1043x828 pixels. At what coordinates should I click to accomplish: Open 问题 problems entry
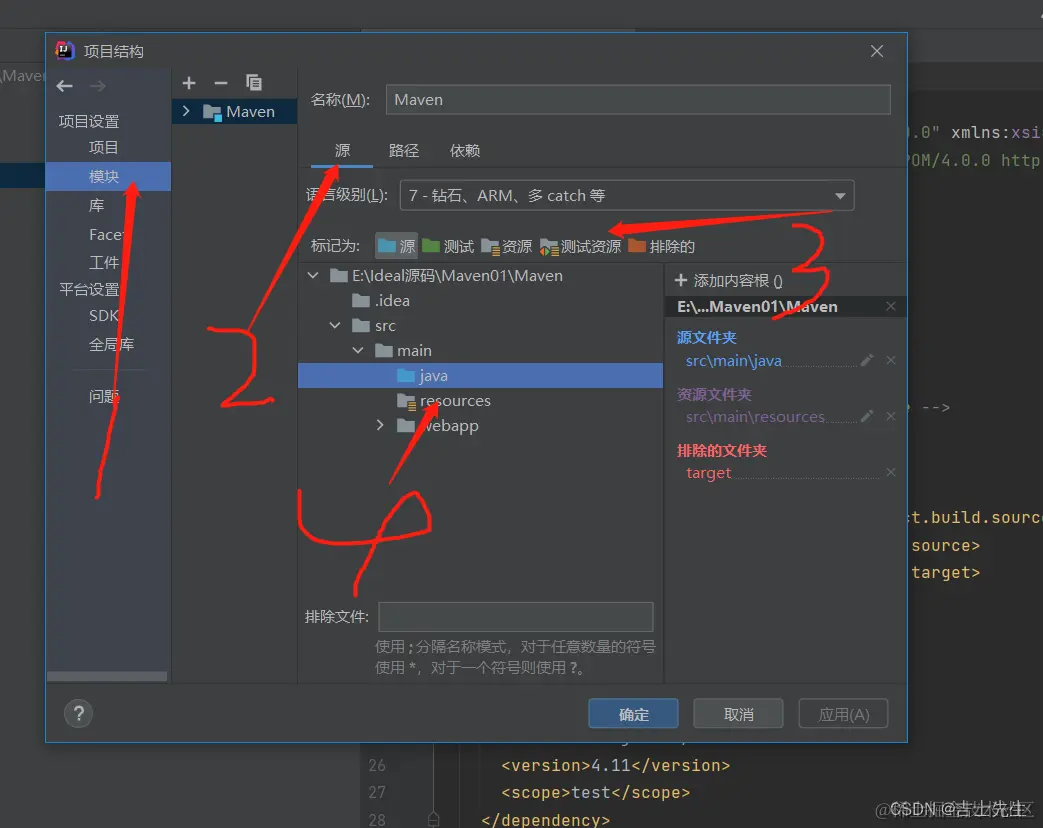point(104,396)
